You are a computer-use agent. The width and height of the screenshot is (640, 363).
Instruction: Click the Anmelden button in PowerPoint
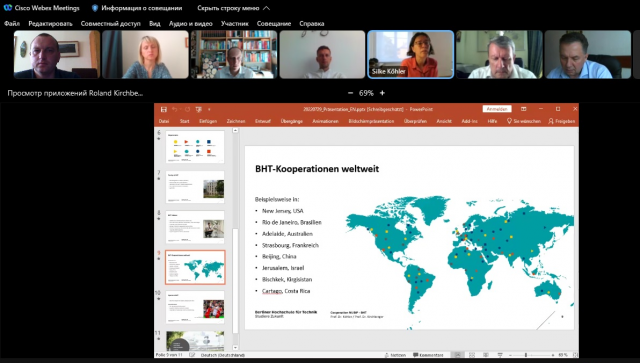[x=497, y=109]
